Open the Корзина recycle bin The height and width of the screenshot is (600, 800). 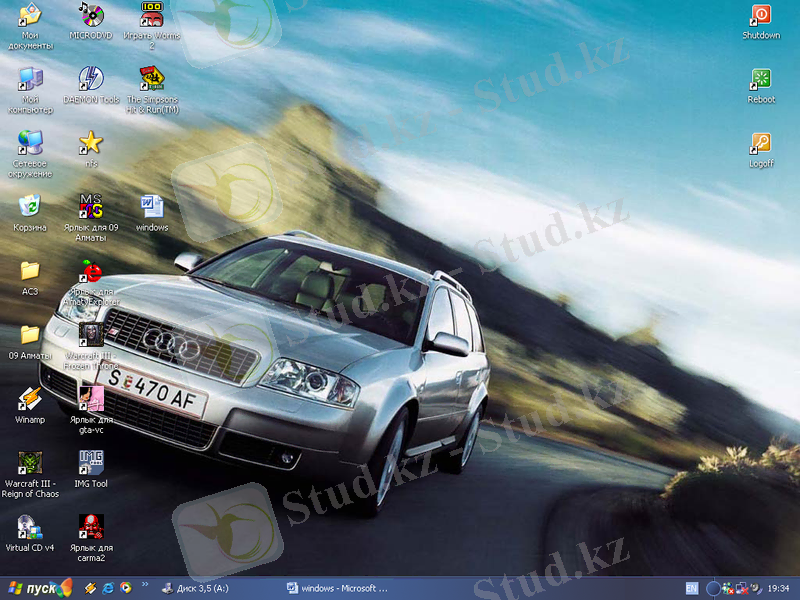[30, 213]
